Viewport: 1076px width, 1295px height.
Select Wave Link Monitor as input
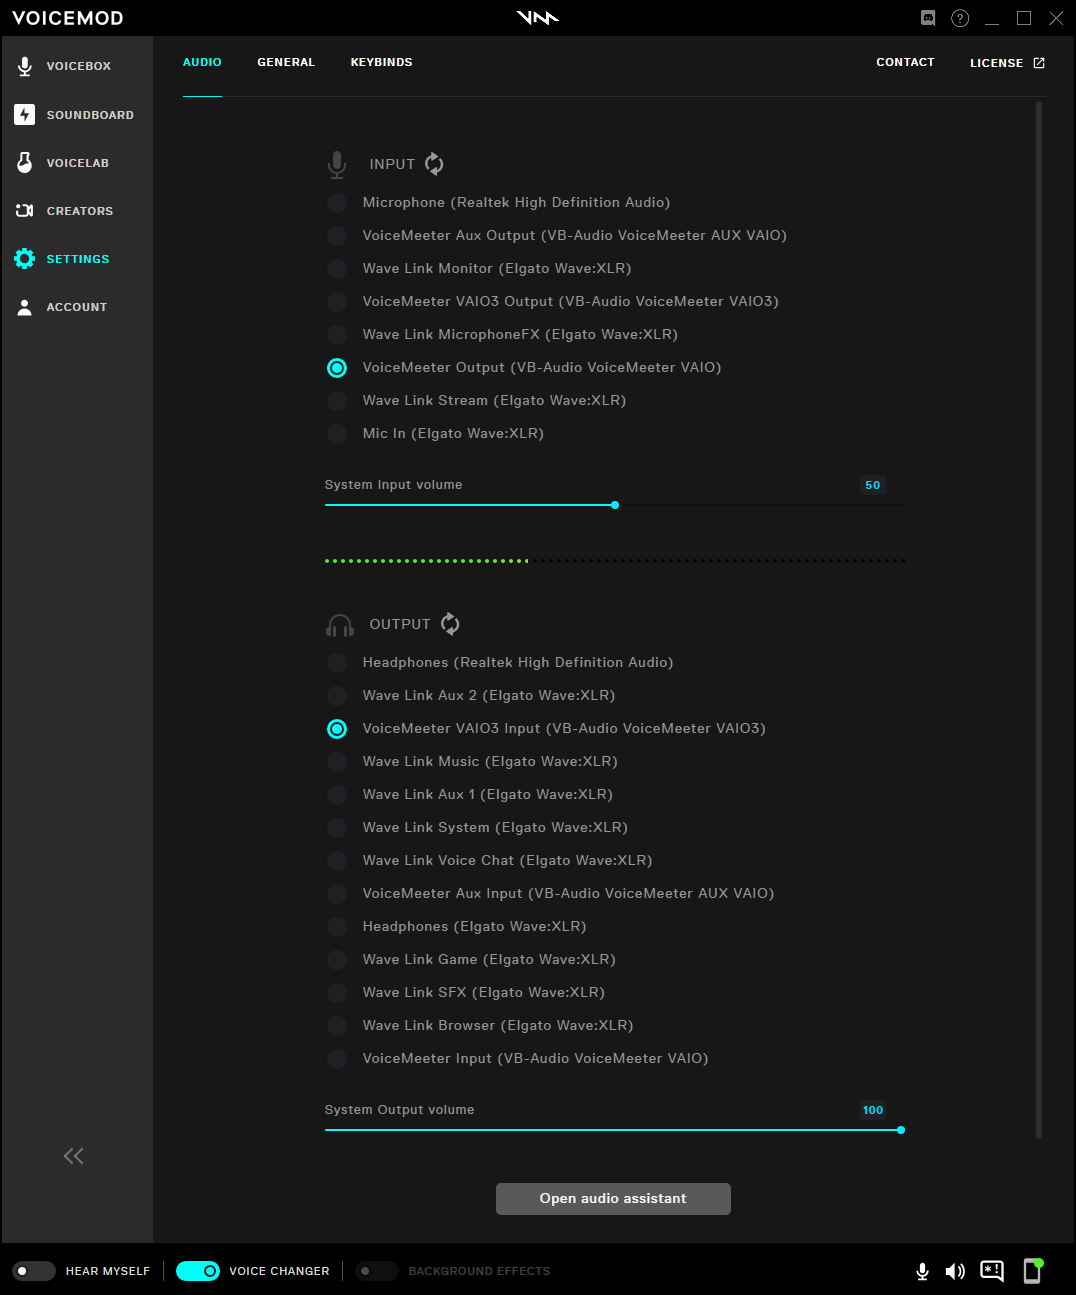pyautogui.click(x=479, y=269)
